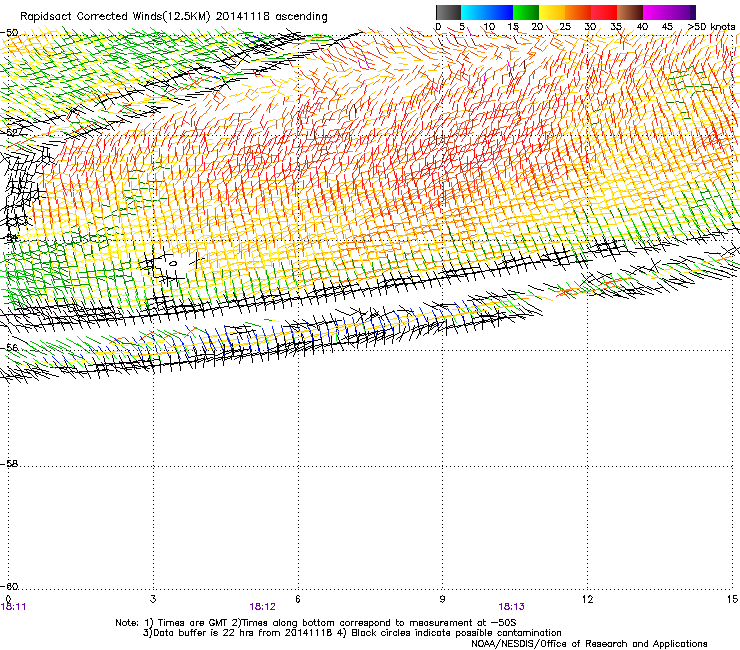This screenshot has width=740, height=650.
Task: Click the red 30-35 knots legend swatch
Action: click(x=604, y=12)
